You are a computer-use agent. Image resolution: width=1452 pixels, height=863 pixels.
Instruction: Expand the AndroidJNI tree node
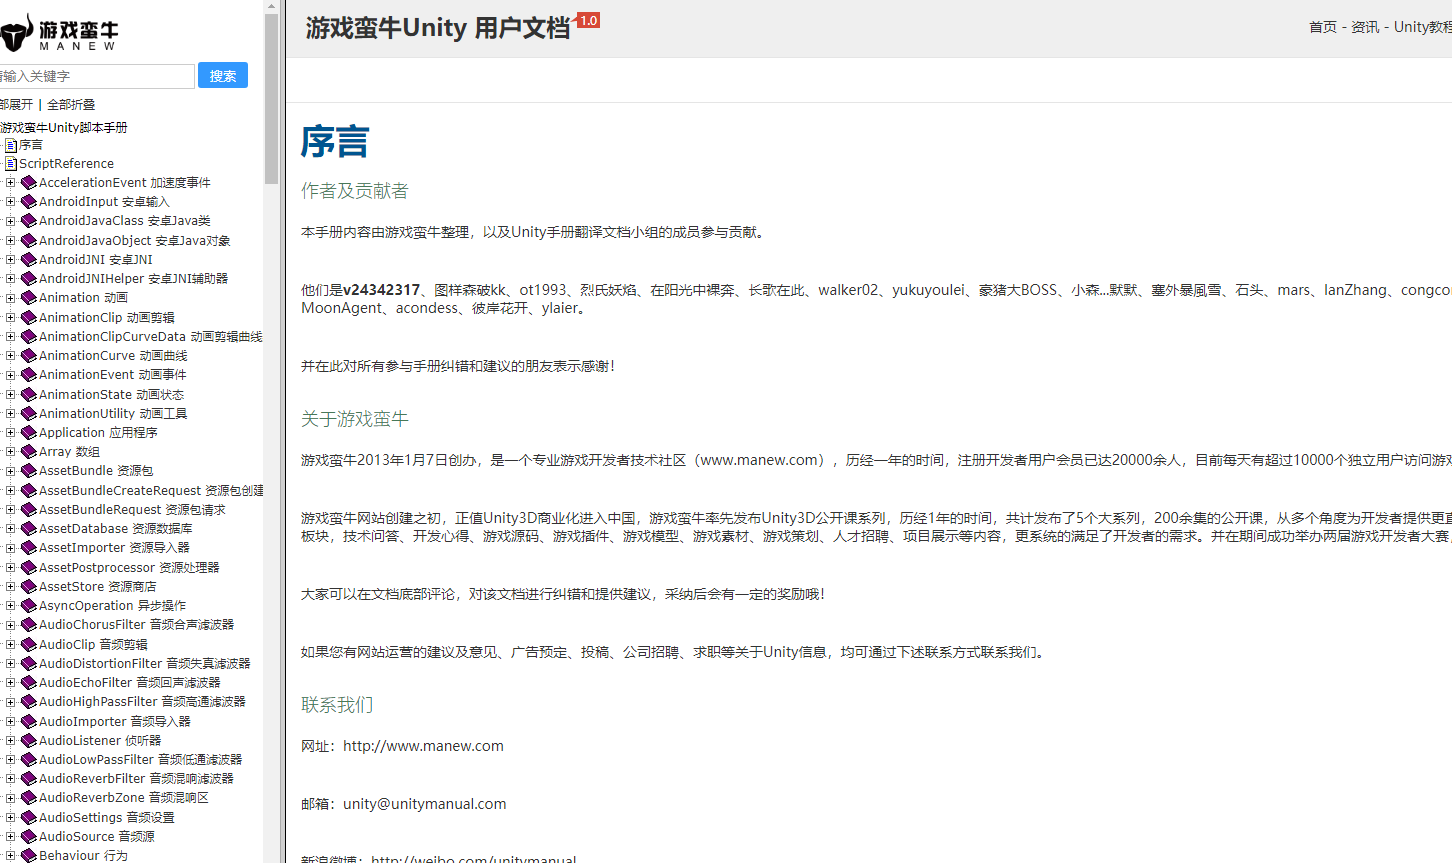[10, 260]
